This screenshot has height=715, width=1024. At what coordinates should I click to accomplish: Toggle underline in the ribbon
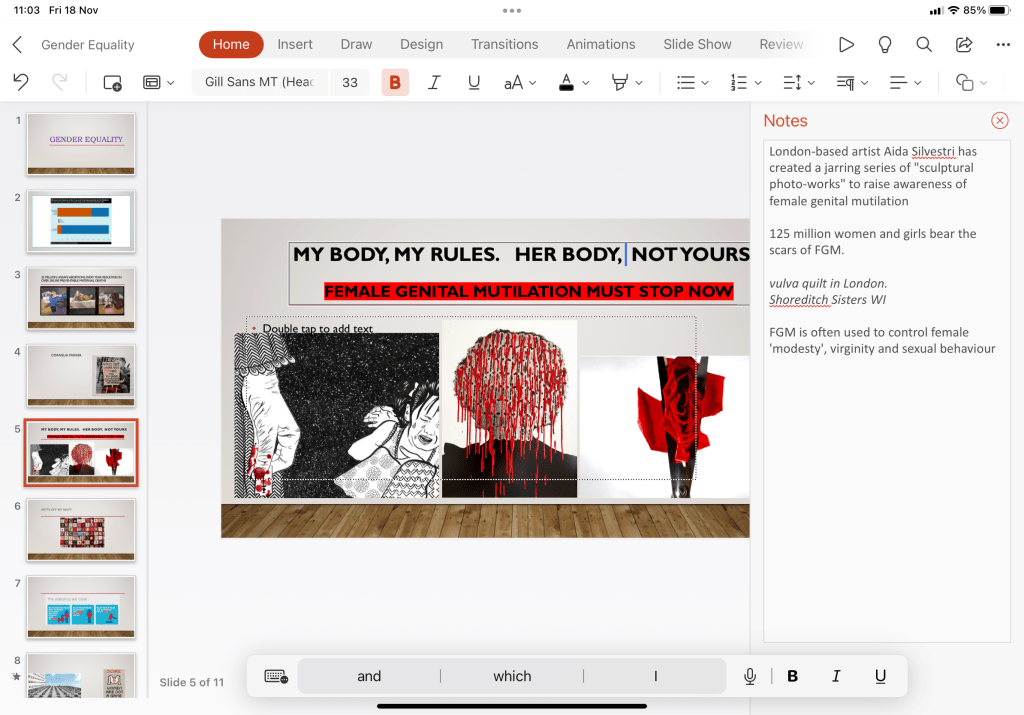click(x=474, y=83)
